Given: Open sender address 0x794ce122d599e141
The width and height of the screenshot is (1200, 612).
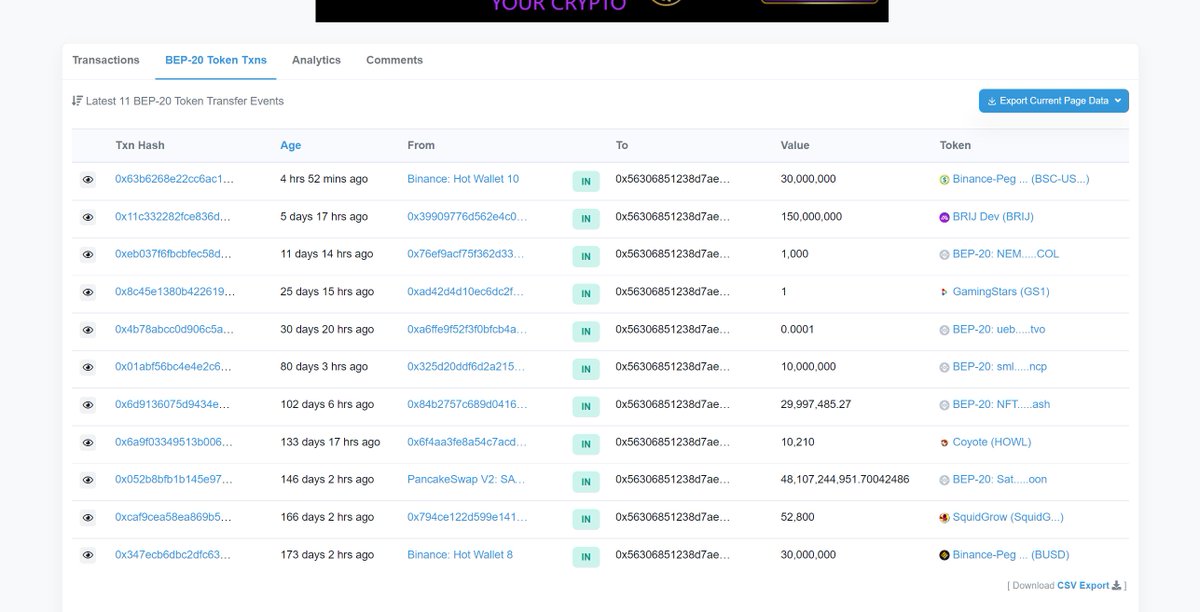Looking at the screenshot, I should pyautogui.click(x=465, y=517).
